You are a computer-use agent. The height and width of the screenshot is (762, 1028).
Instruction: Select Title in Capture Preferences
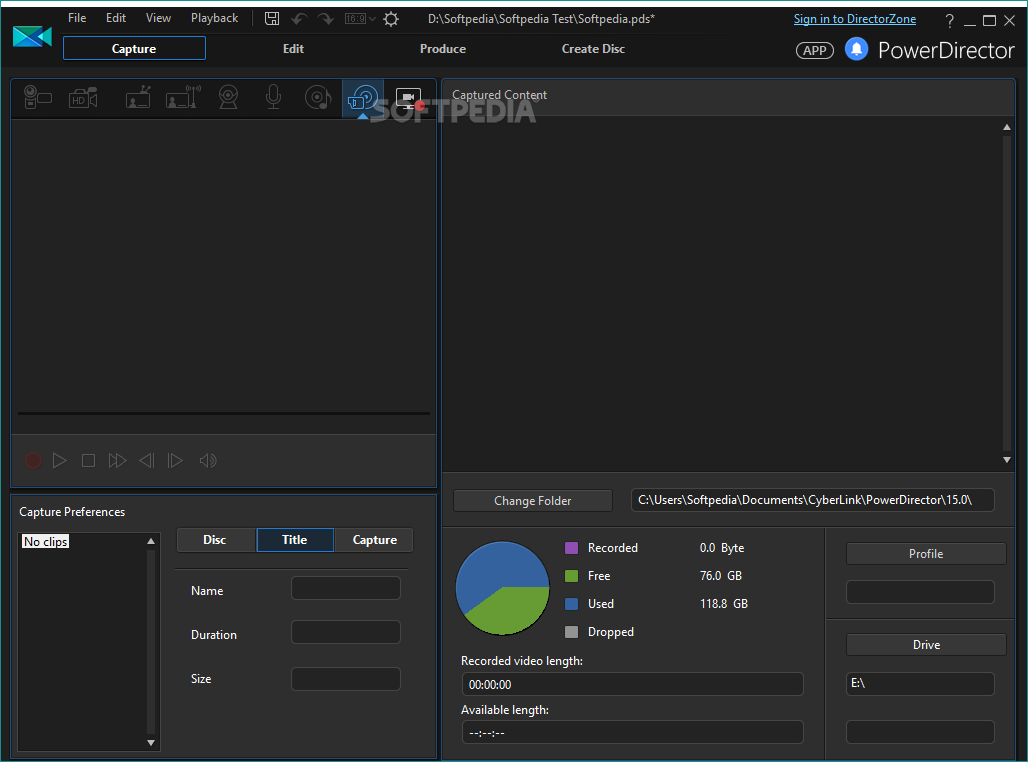295,540
